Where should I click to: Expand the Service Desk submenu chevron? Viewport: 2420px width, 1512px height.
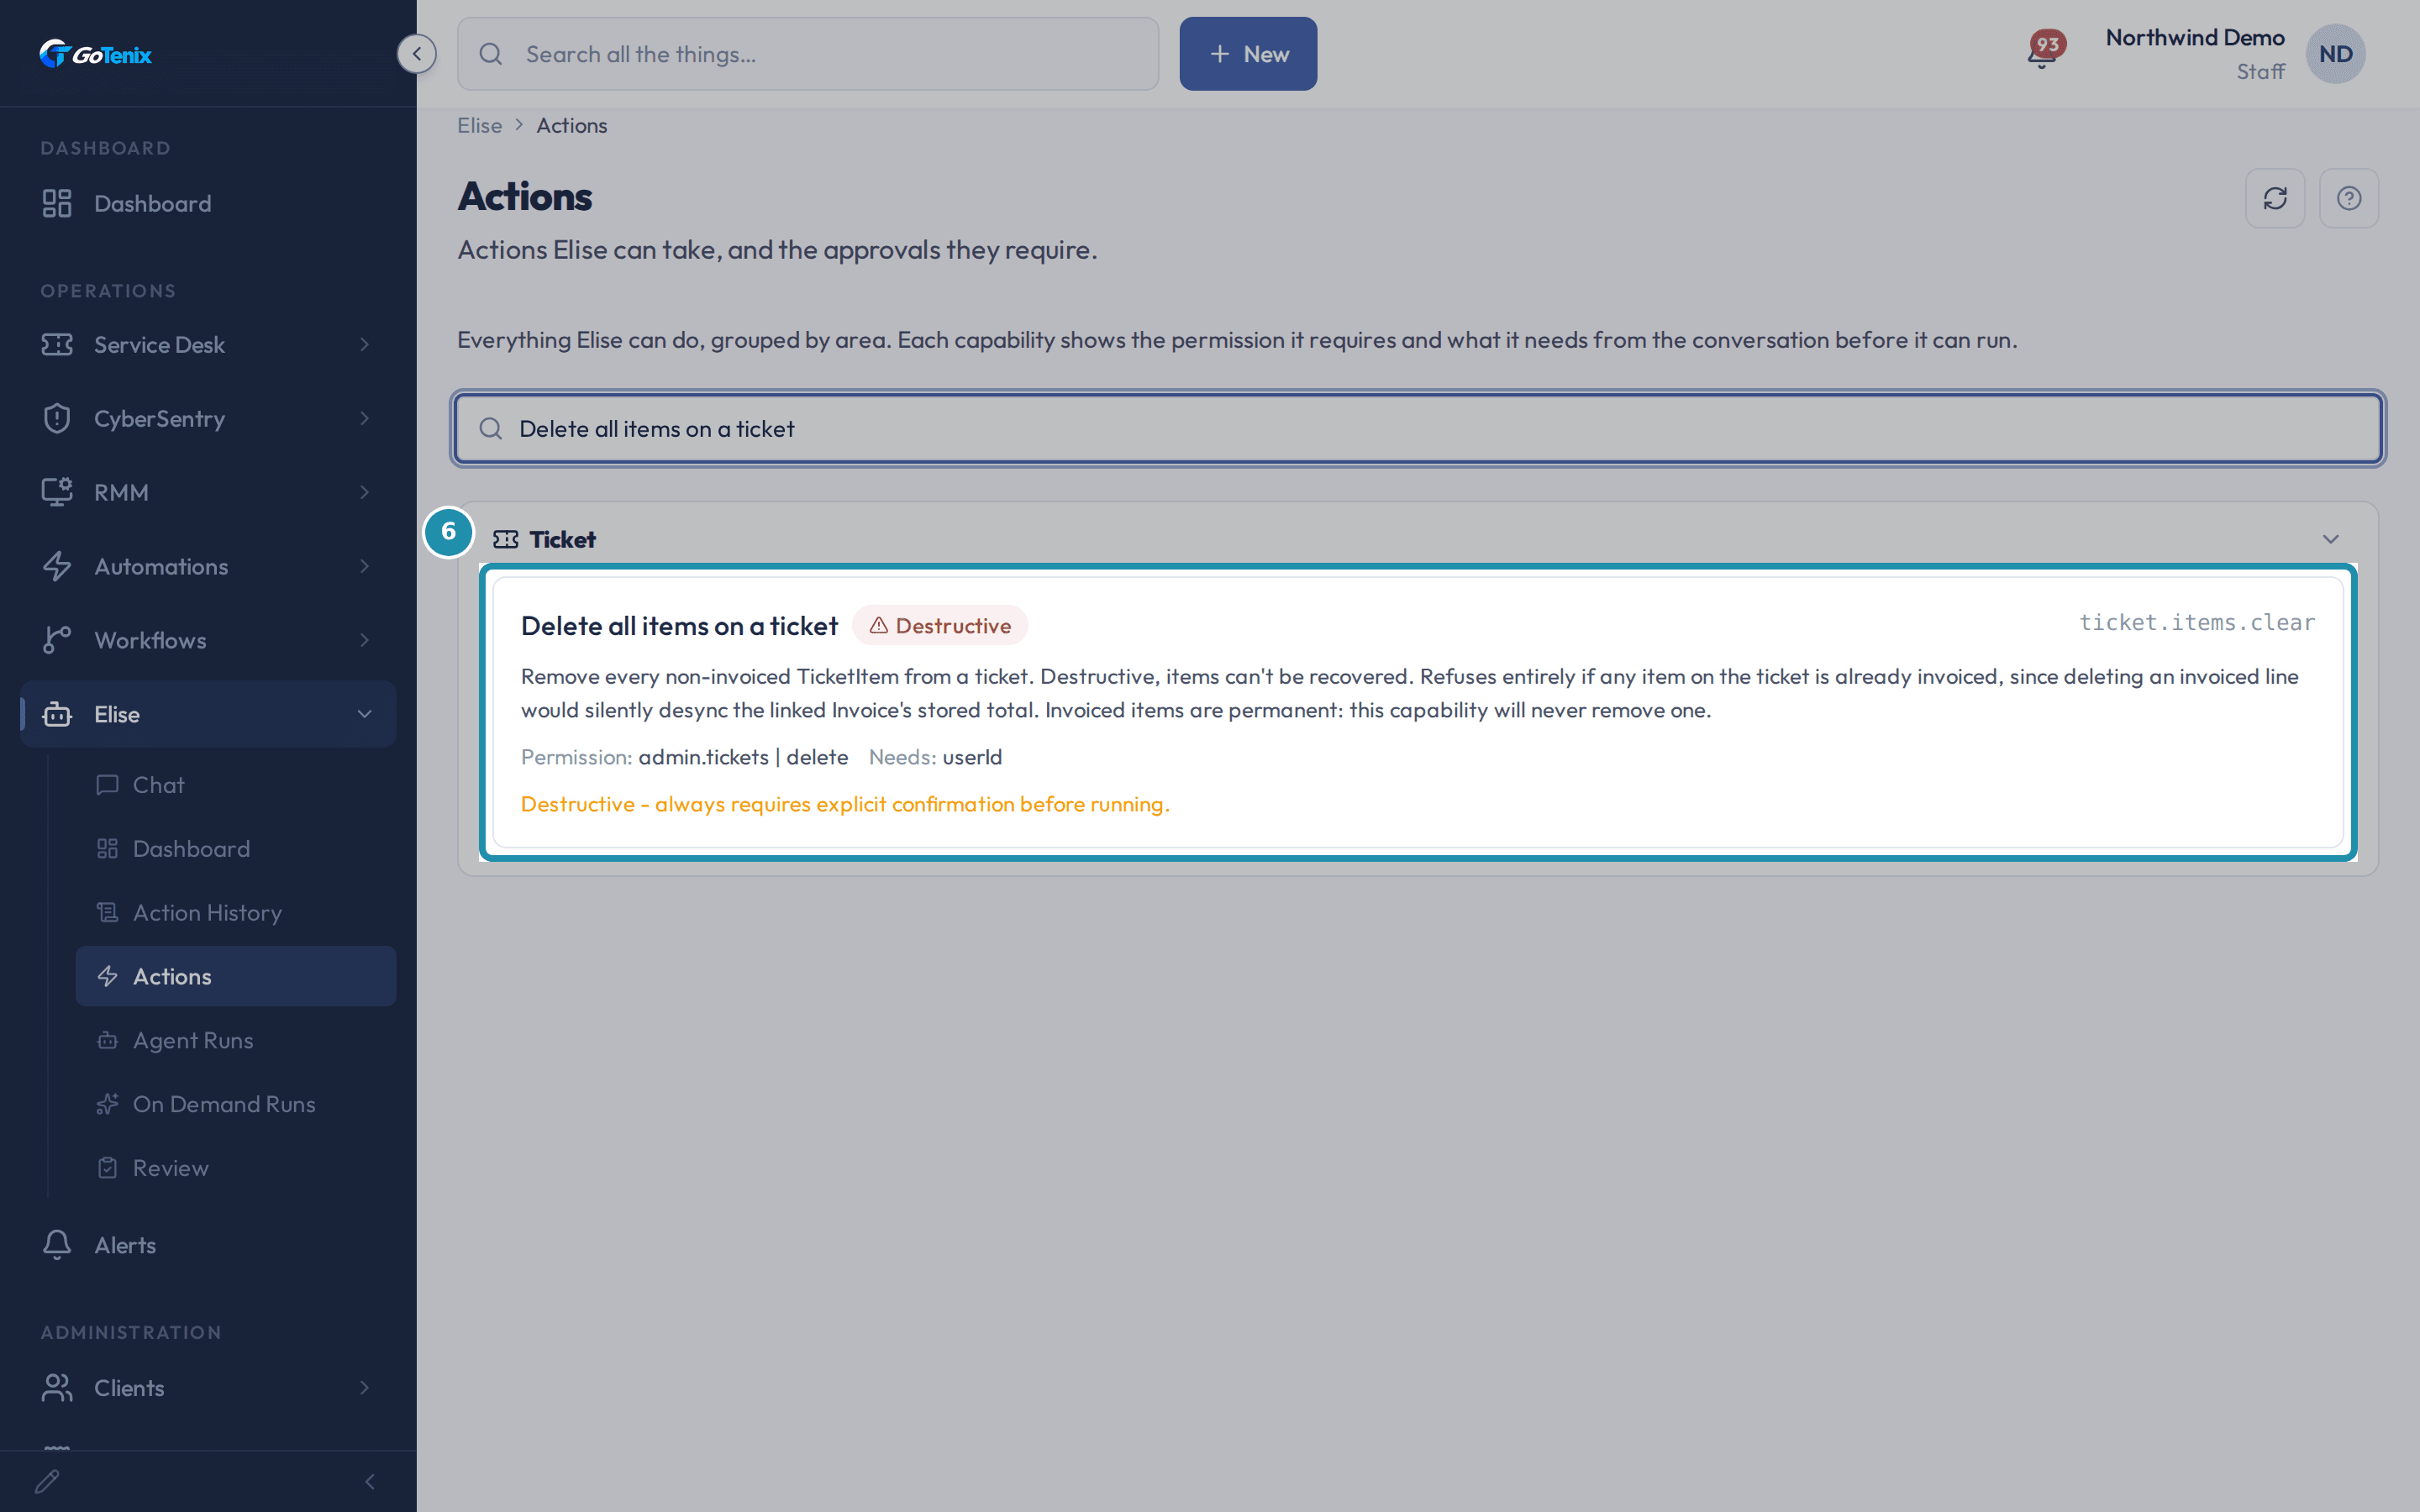[364, 344]
